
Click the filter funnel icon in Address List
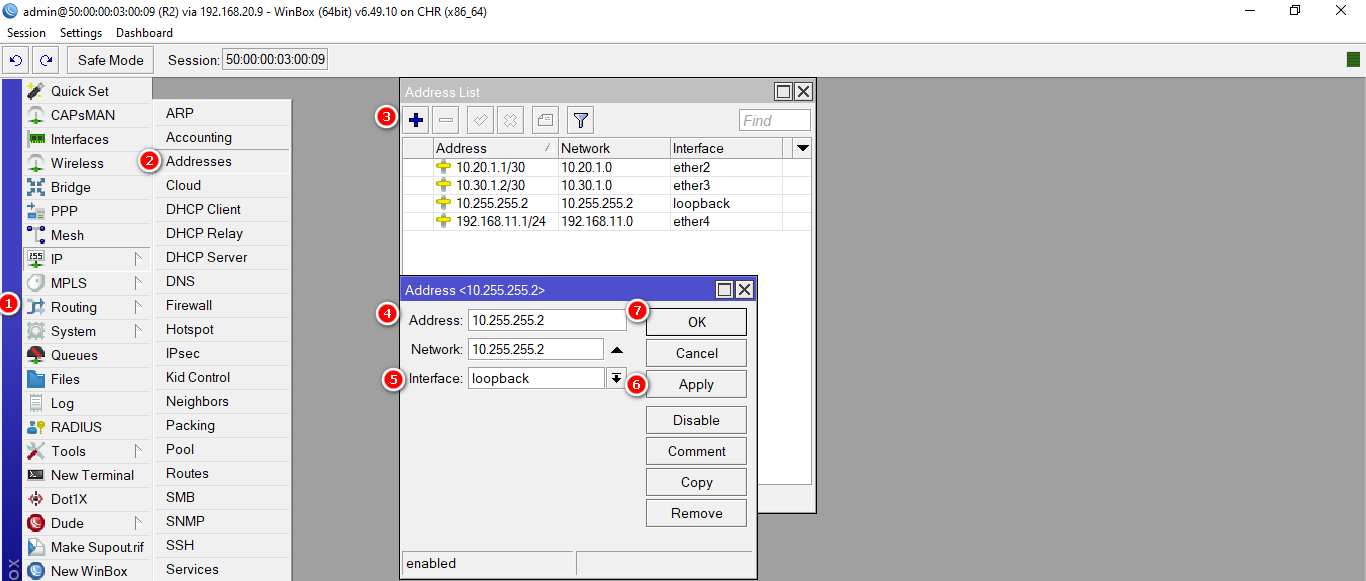pyautogui.click(x=580, y=121)
